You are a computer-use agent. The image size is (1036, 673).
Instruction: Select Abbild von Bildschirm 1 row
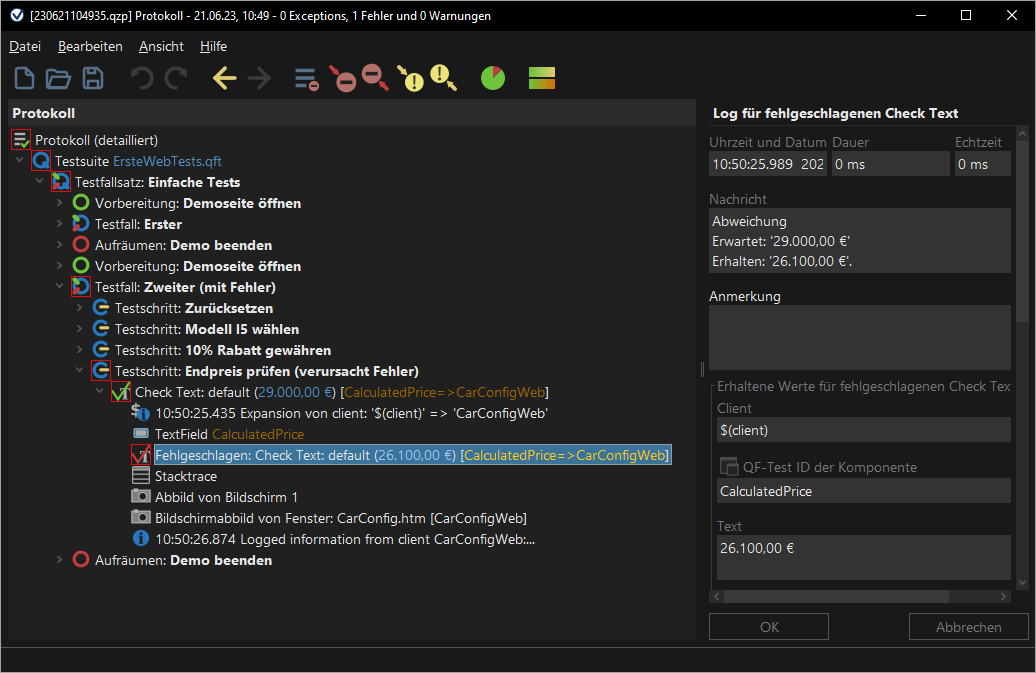pyautogui.click(x=226, y=497)
